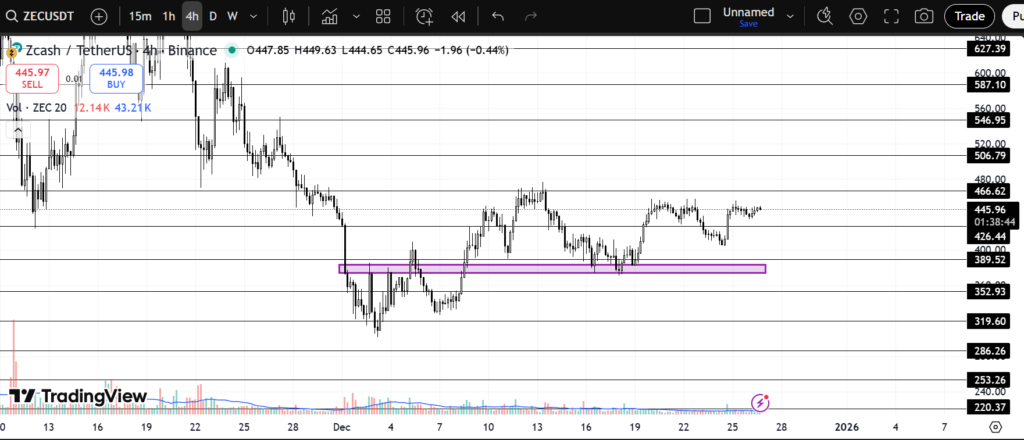Toggle the green market status dot
This screenshot has width=1024, height=440.
click(x=231, y=50)
